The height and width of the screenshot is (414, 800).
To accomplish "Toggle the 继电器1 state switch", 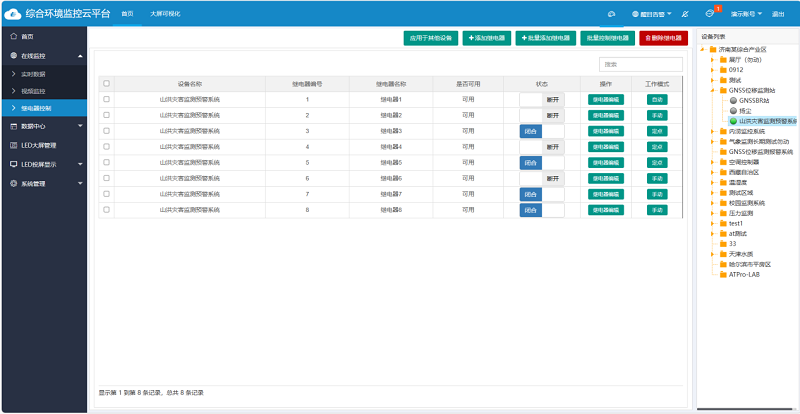I will click(x=542, y=100).
